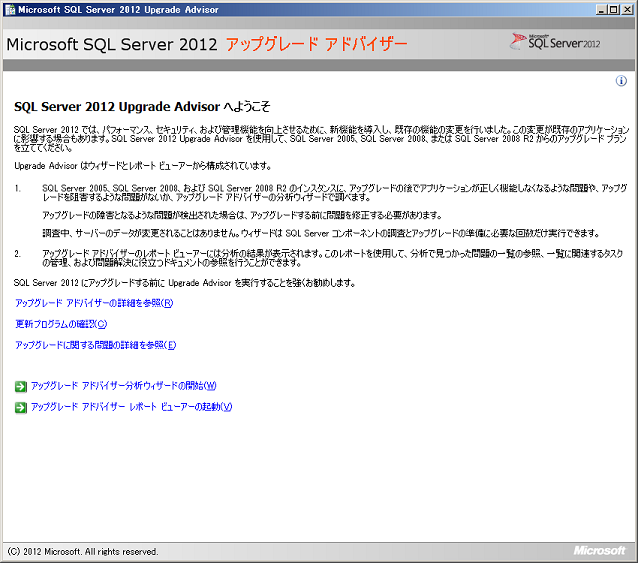Click green arrow icon beside レポート ビューアーの起動
Screen dimensions: 638x563
20,407
